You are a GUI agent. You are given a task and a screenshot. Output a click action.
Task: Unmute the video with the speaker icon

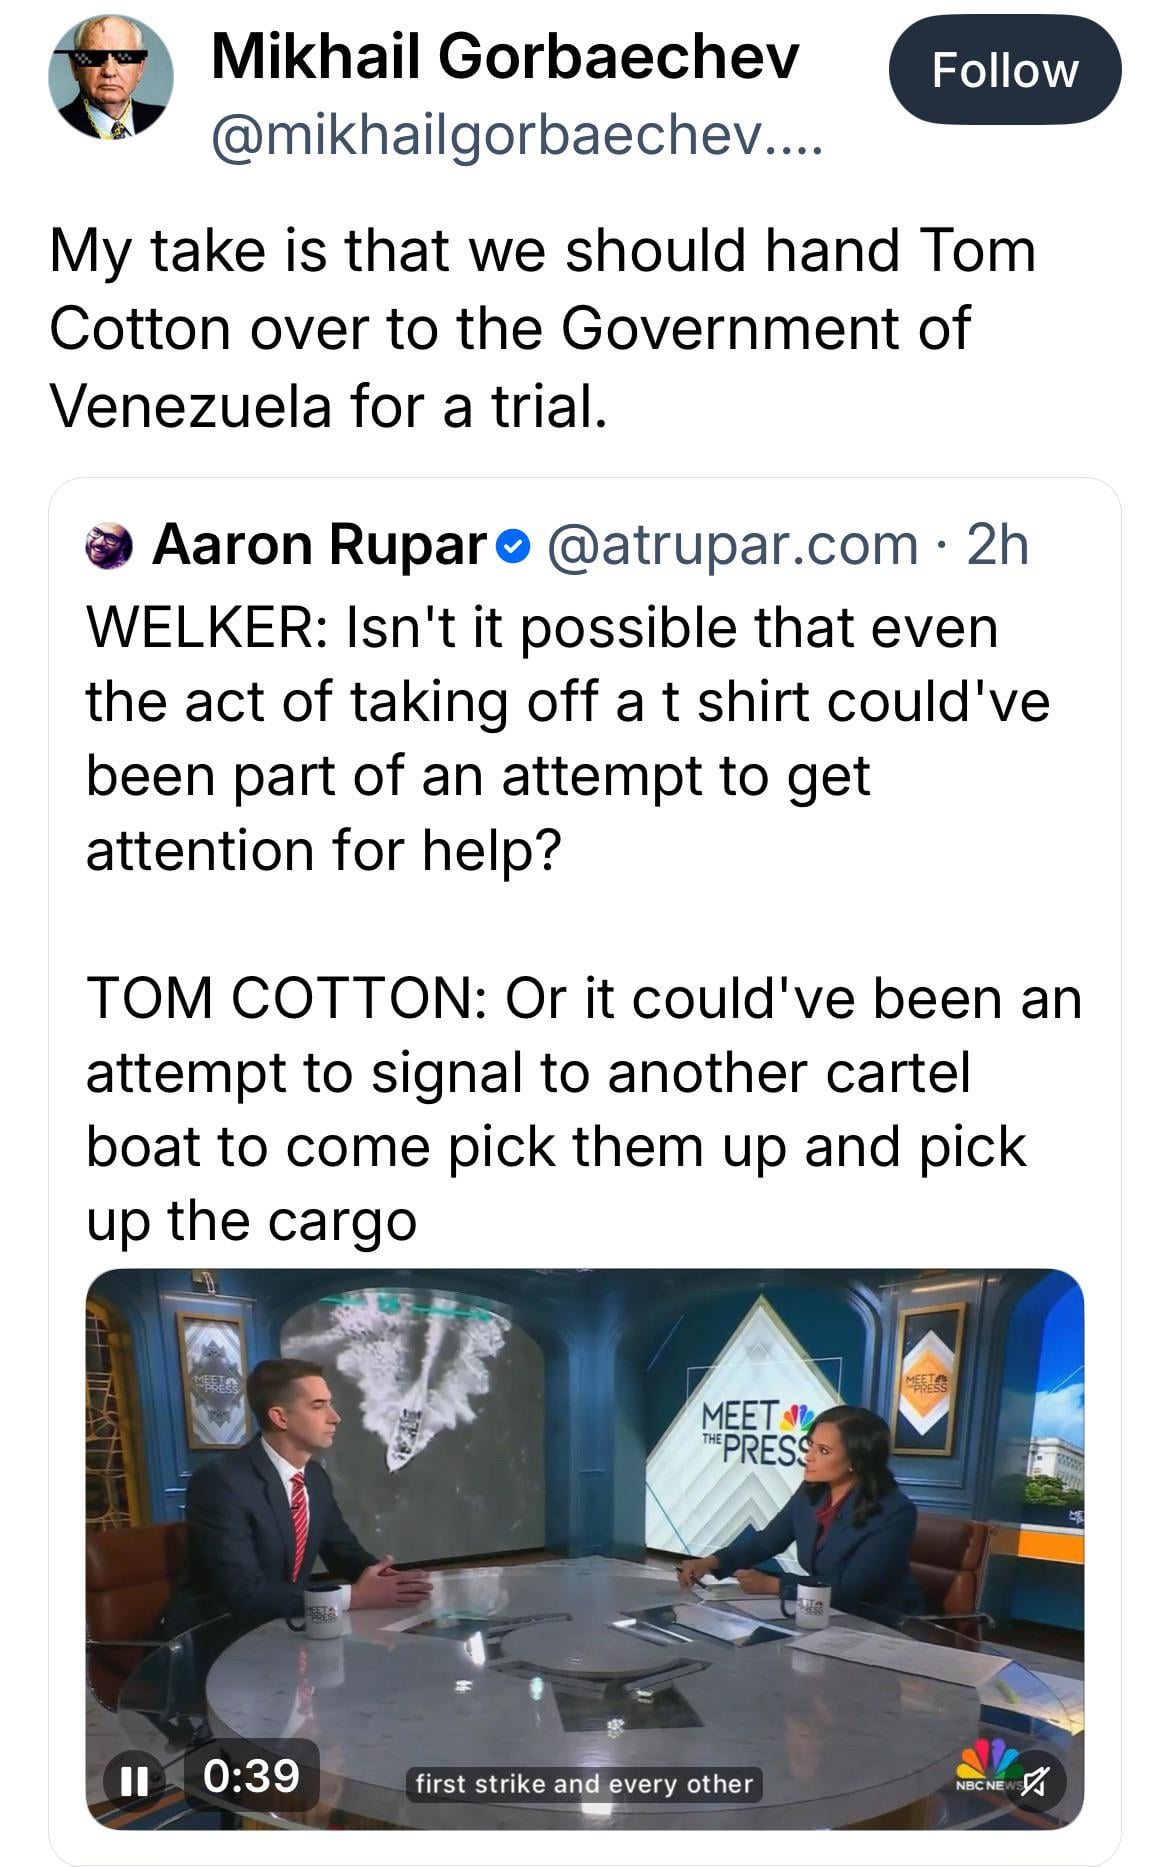1035,1780
